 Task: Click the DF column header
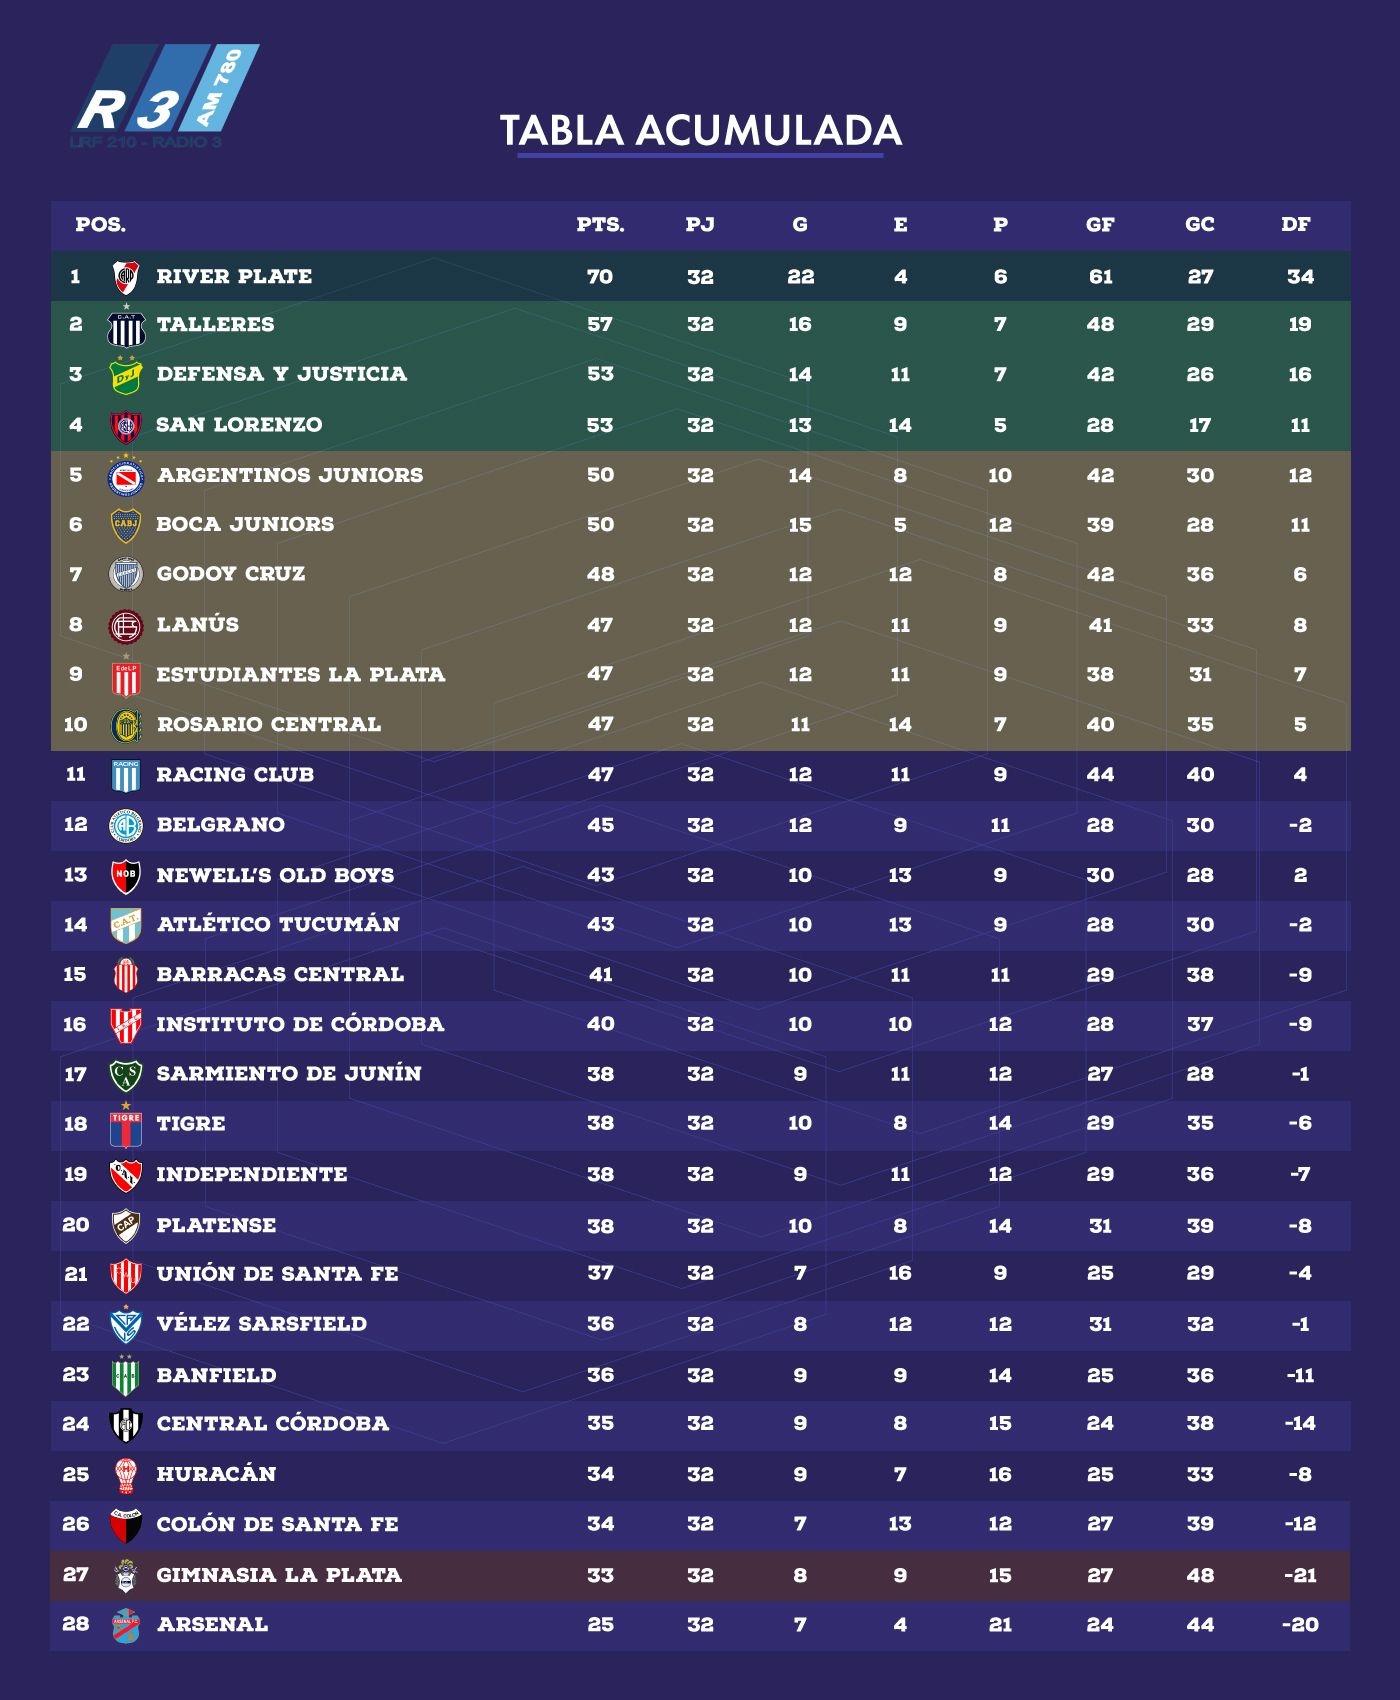[x=1296, y=225]
